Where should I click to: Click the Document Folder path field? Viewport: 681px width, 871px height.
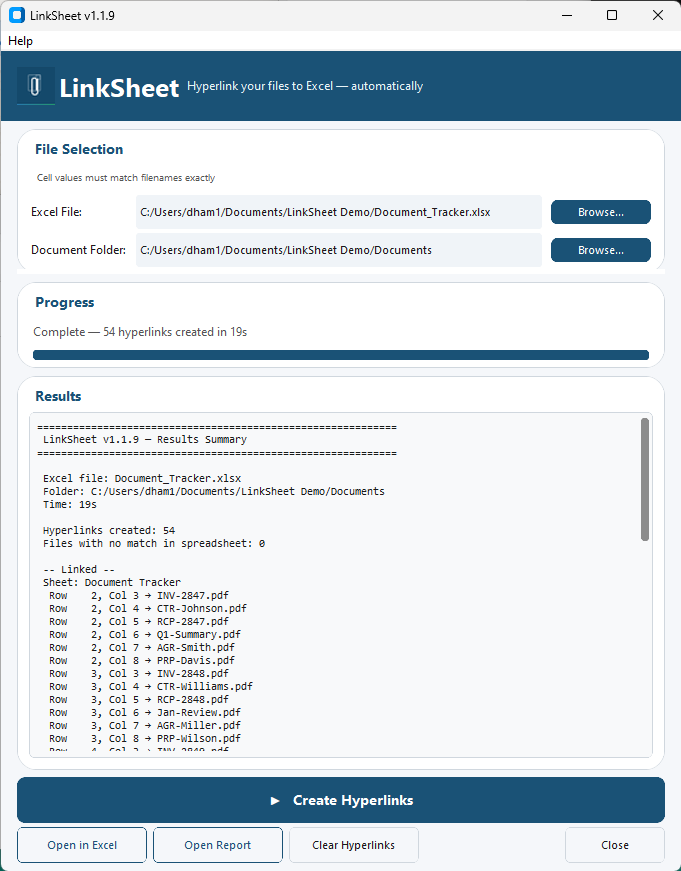[339, 250]
